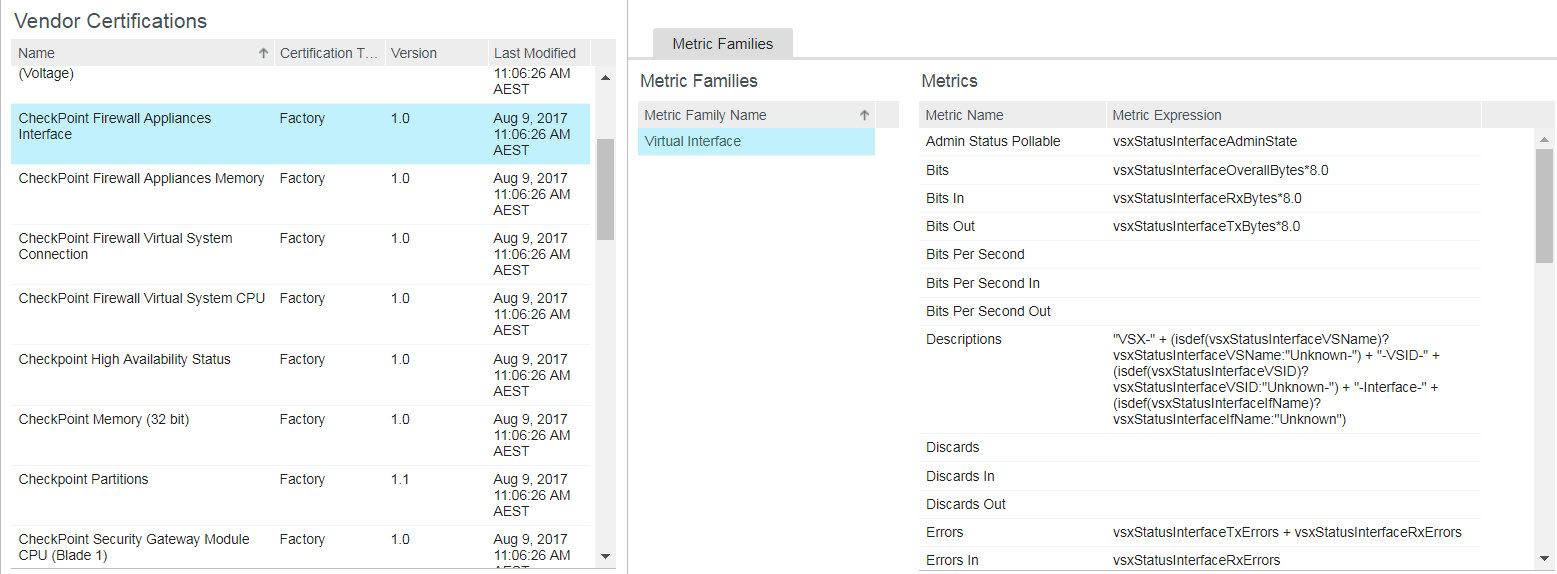Click the Admin Status Pollable metric

coord(993,141)
